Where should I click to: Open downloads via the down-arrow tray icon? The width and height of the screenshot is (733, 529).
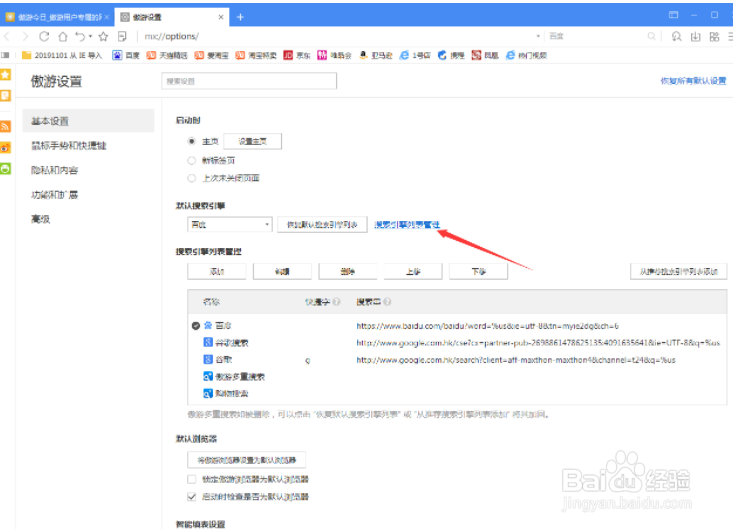pos(696,36)
